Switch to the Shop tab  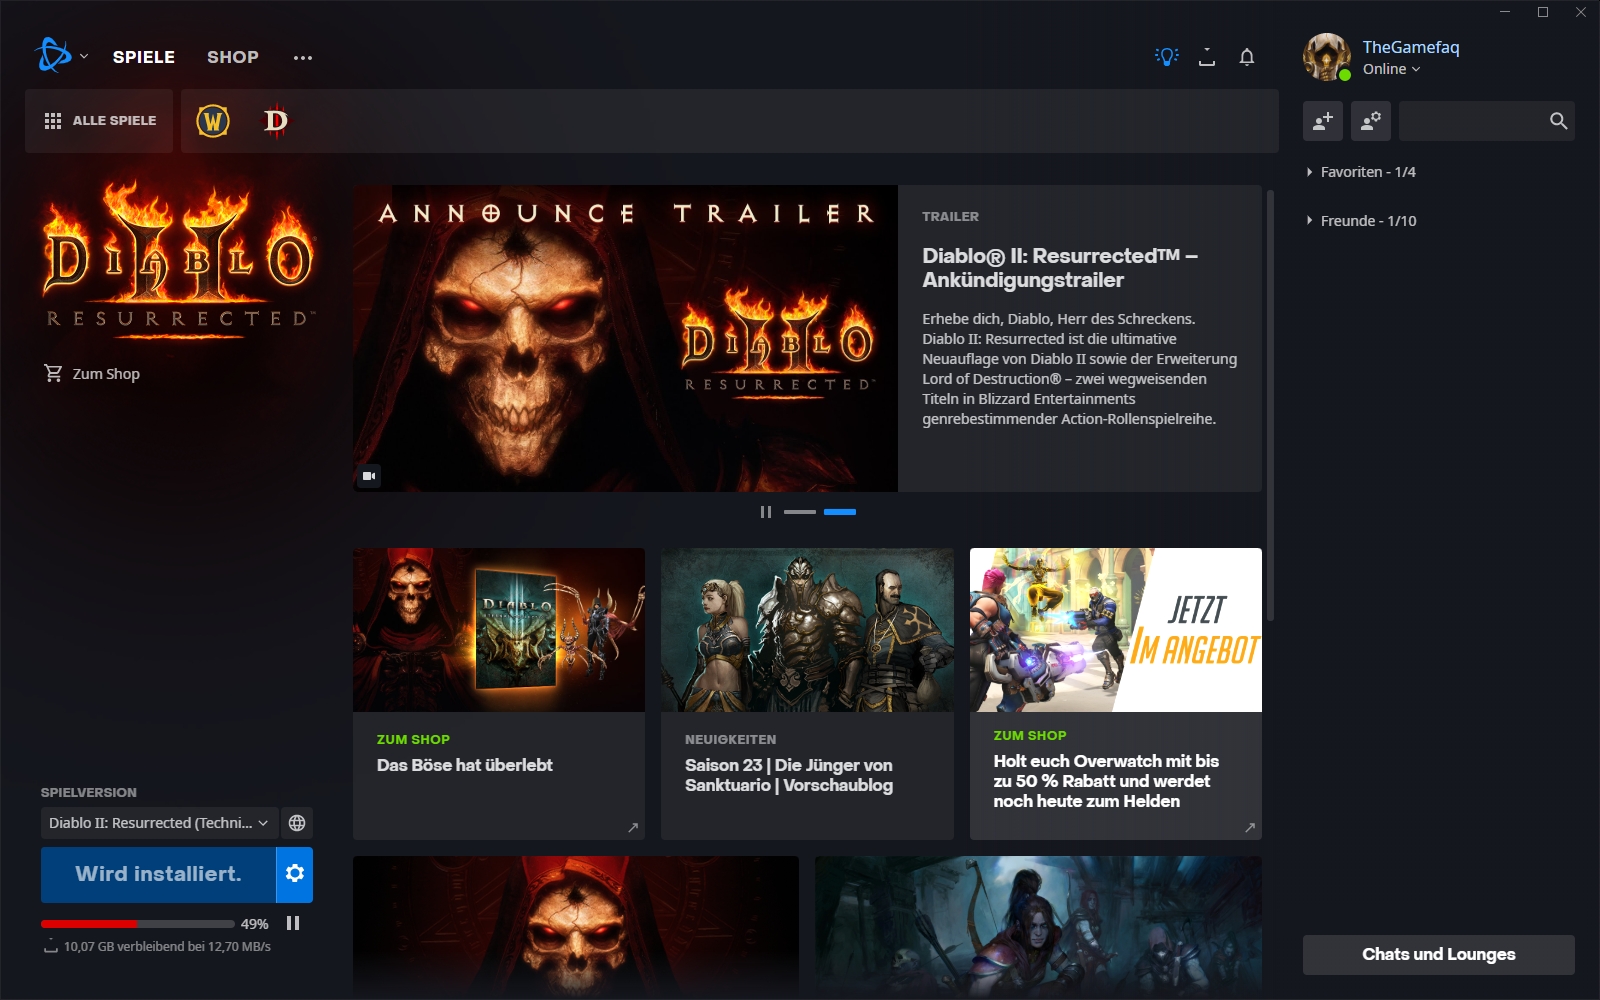(233, 57)
